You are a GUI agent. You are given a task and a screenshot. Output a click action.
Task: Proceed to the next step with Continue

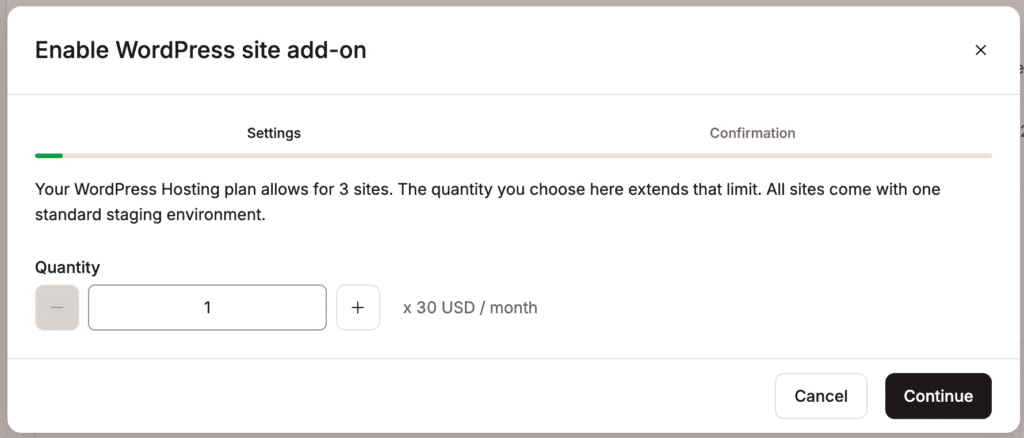pyautogui.click(x=938, y=396)
